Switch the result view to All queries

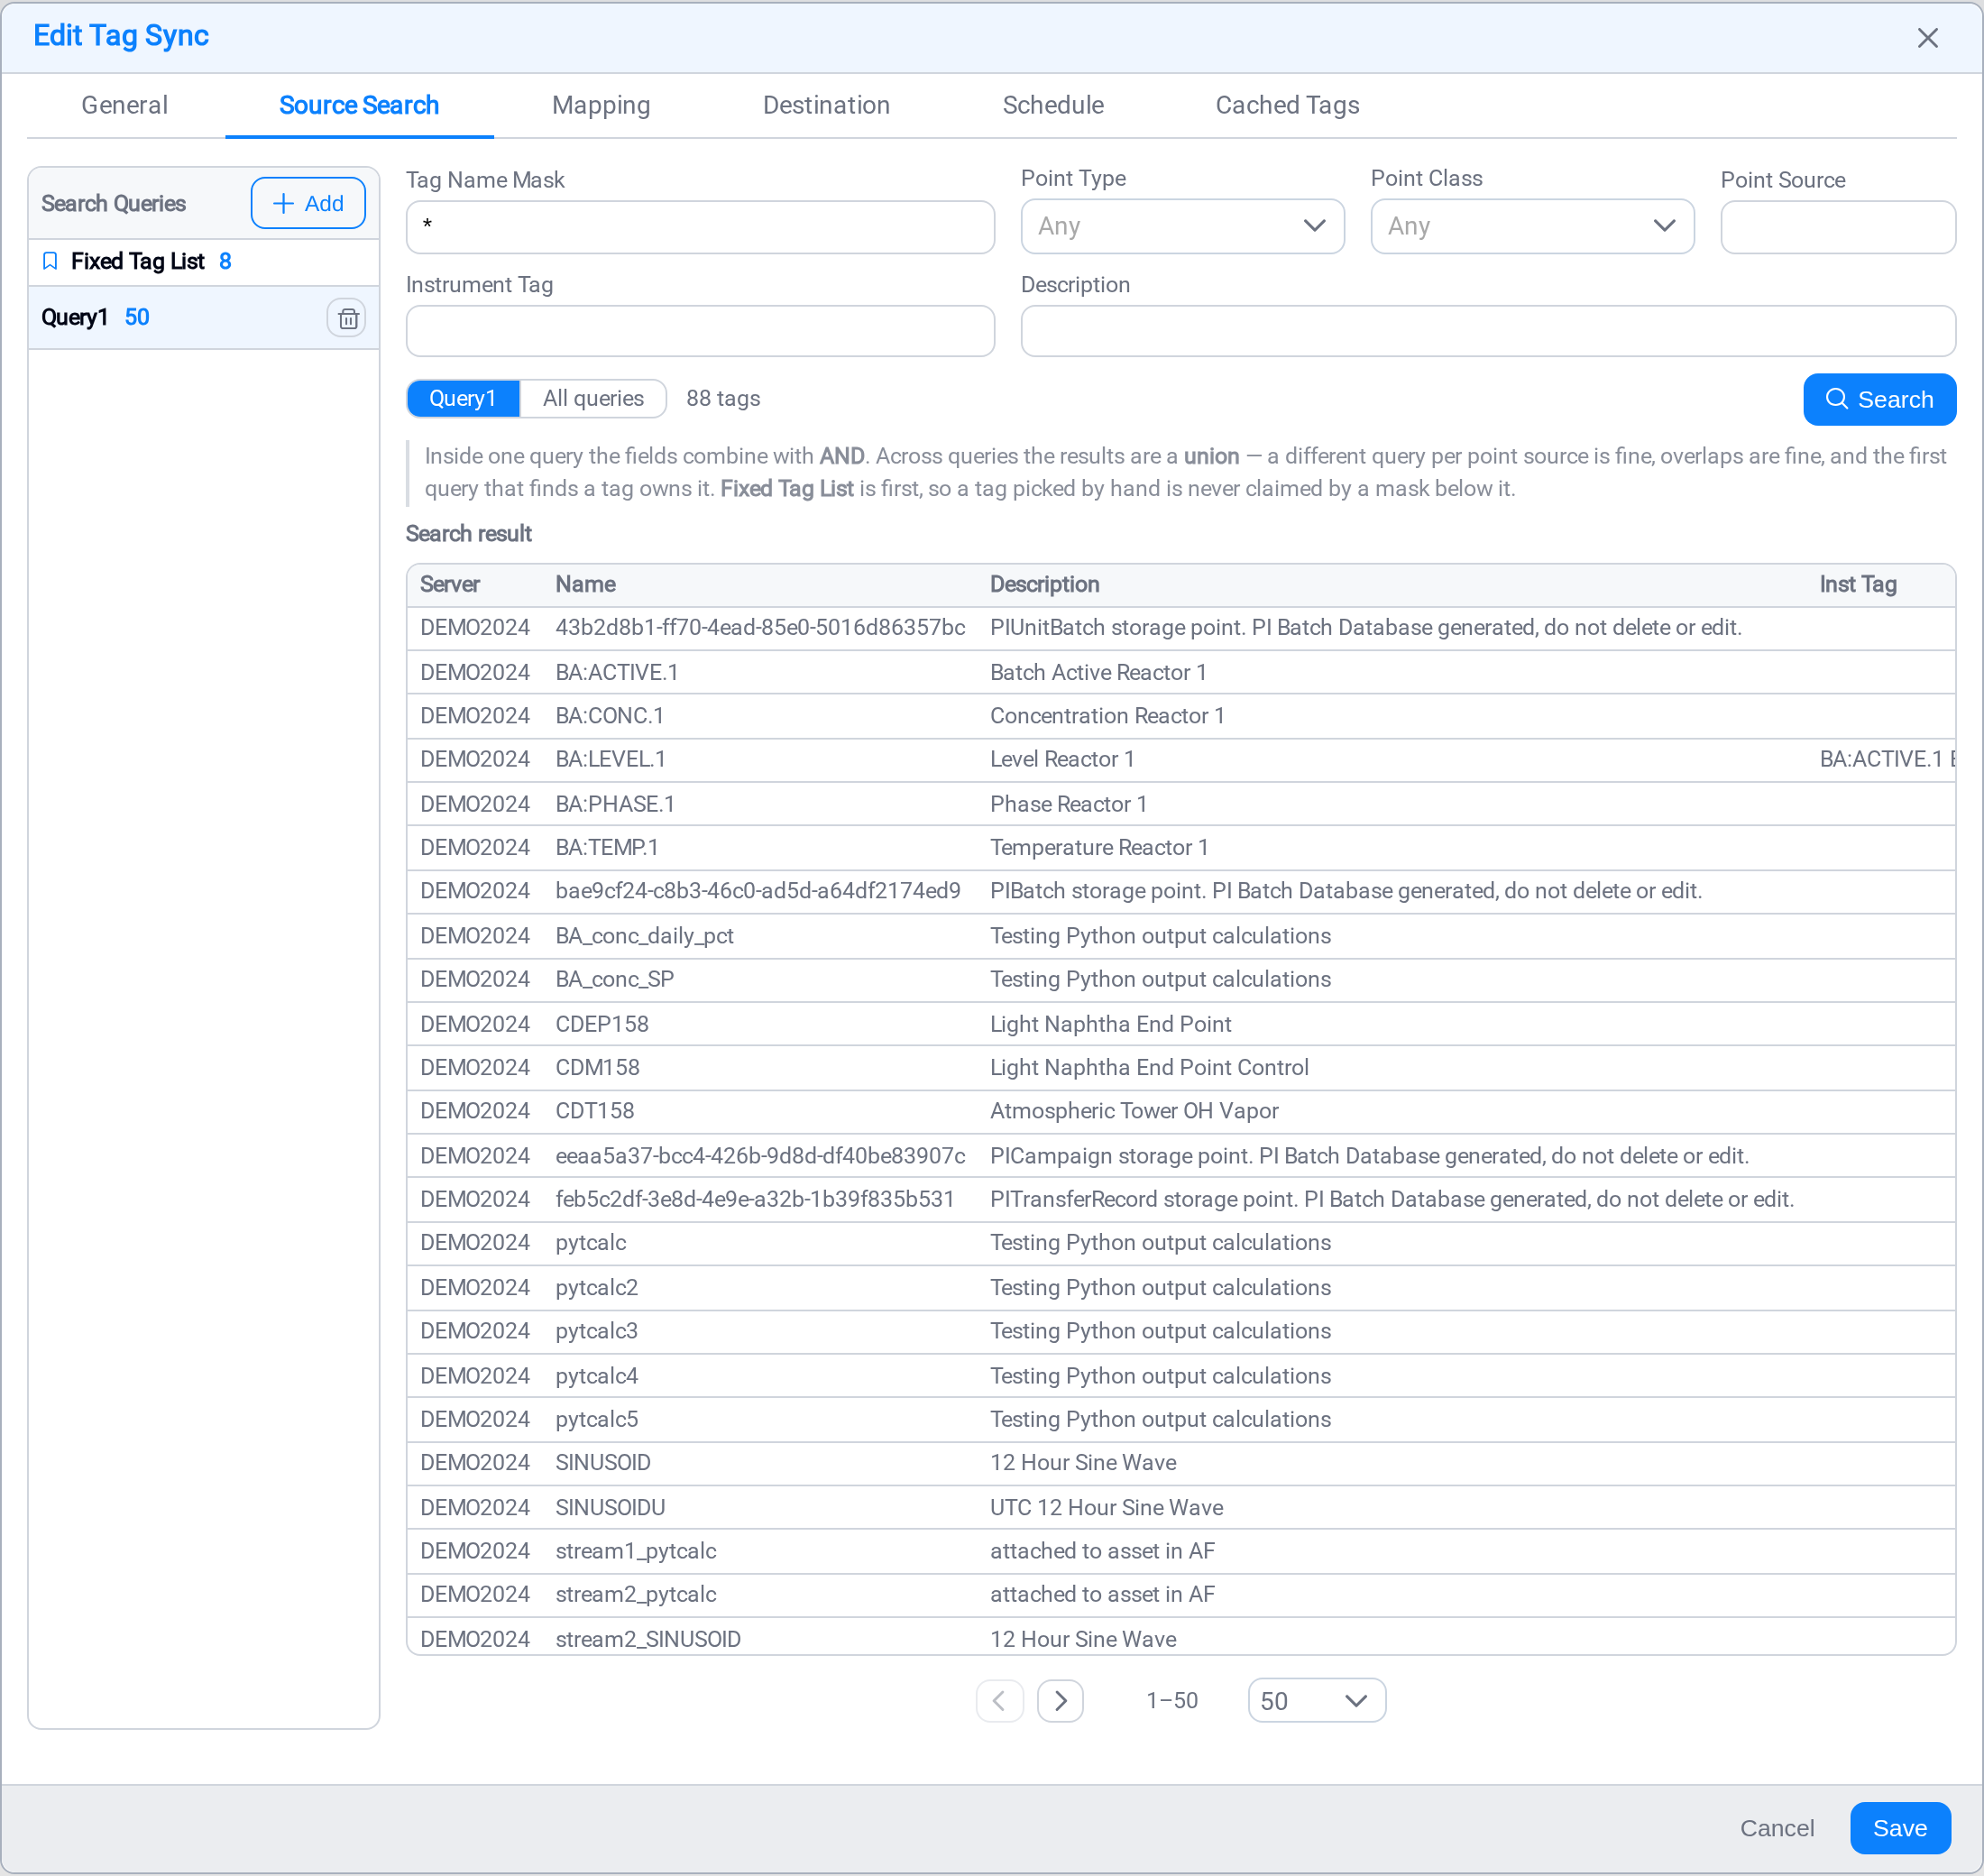pos(593,398)
